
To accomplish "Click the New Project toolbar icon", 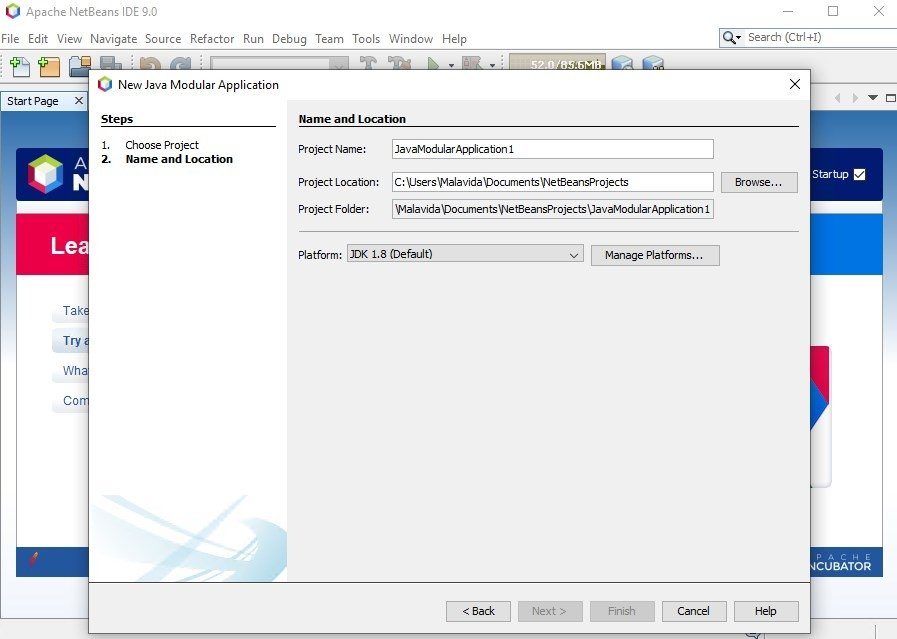I will 49,66.
